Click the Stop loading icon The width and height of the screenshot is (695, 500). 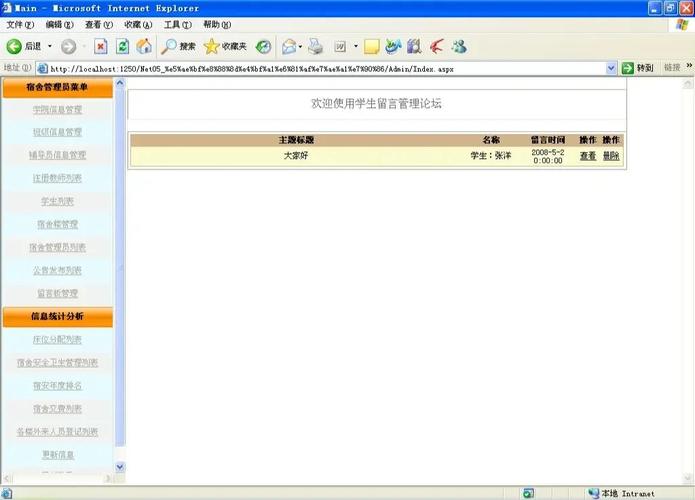101,46
